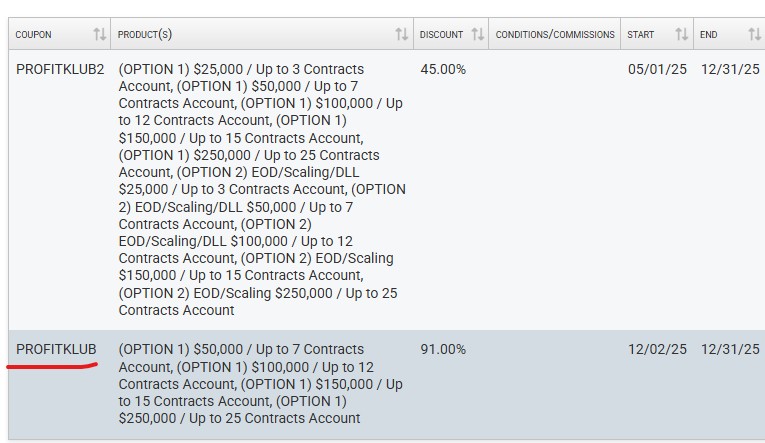This screenshot has width=765, height=443.
Task: Click the 12/02/25 start date
Action: (657, 349)
